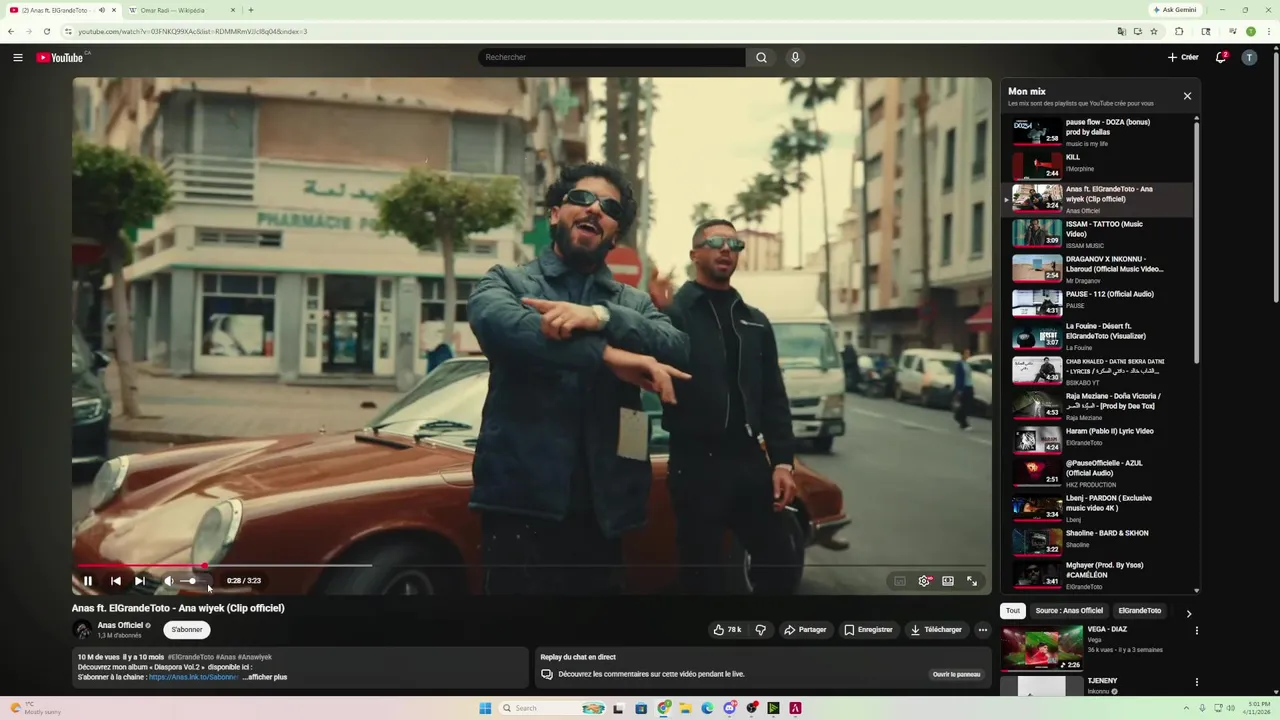Screen dimensions: 1280x720
Task: Select Shaoline - BARD & SKHON item
Action: (1097, 541)
